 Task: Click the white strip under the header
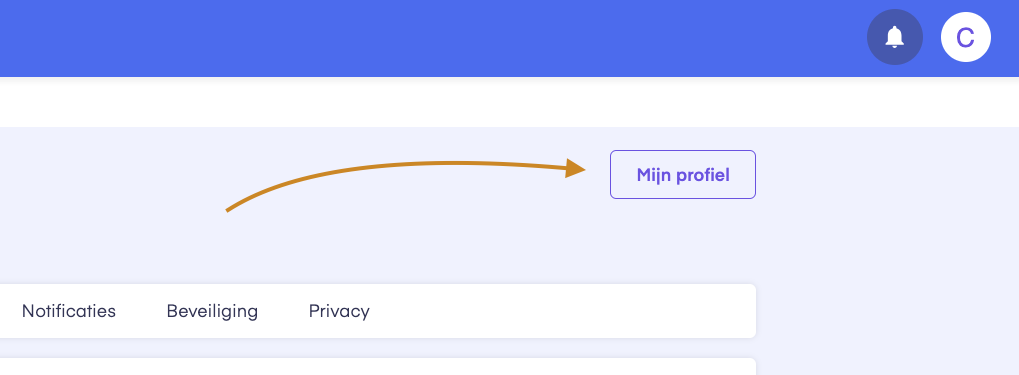coord(510,104)
